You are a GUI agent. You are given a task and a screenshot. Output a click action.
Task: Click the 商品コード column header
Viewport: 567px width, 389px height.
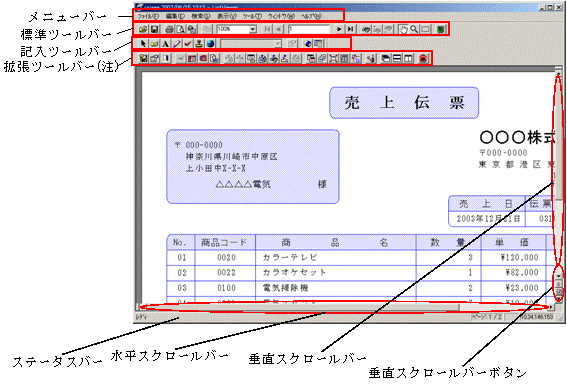(x=225, y=242)
